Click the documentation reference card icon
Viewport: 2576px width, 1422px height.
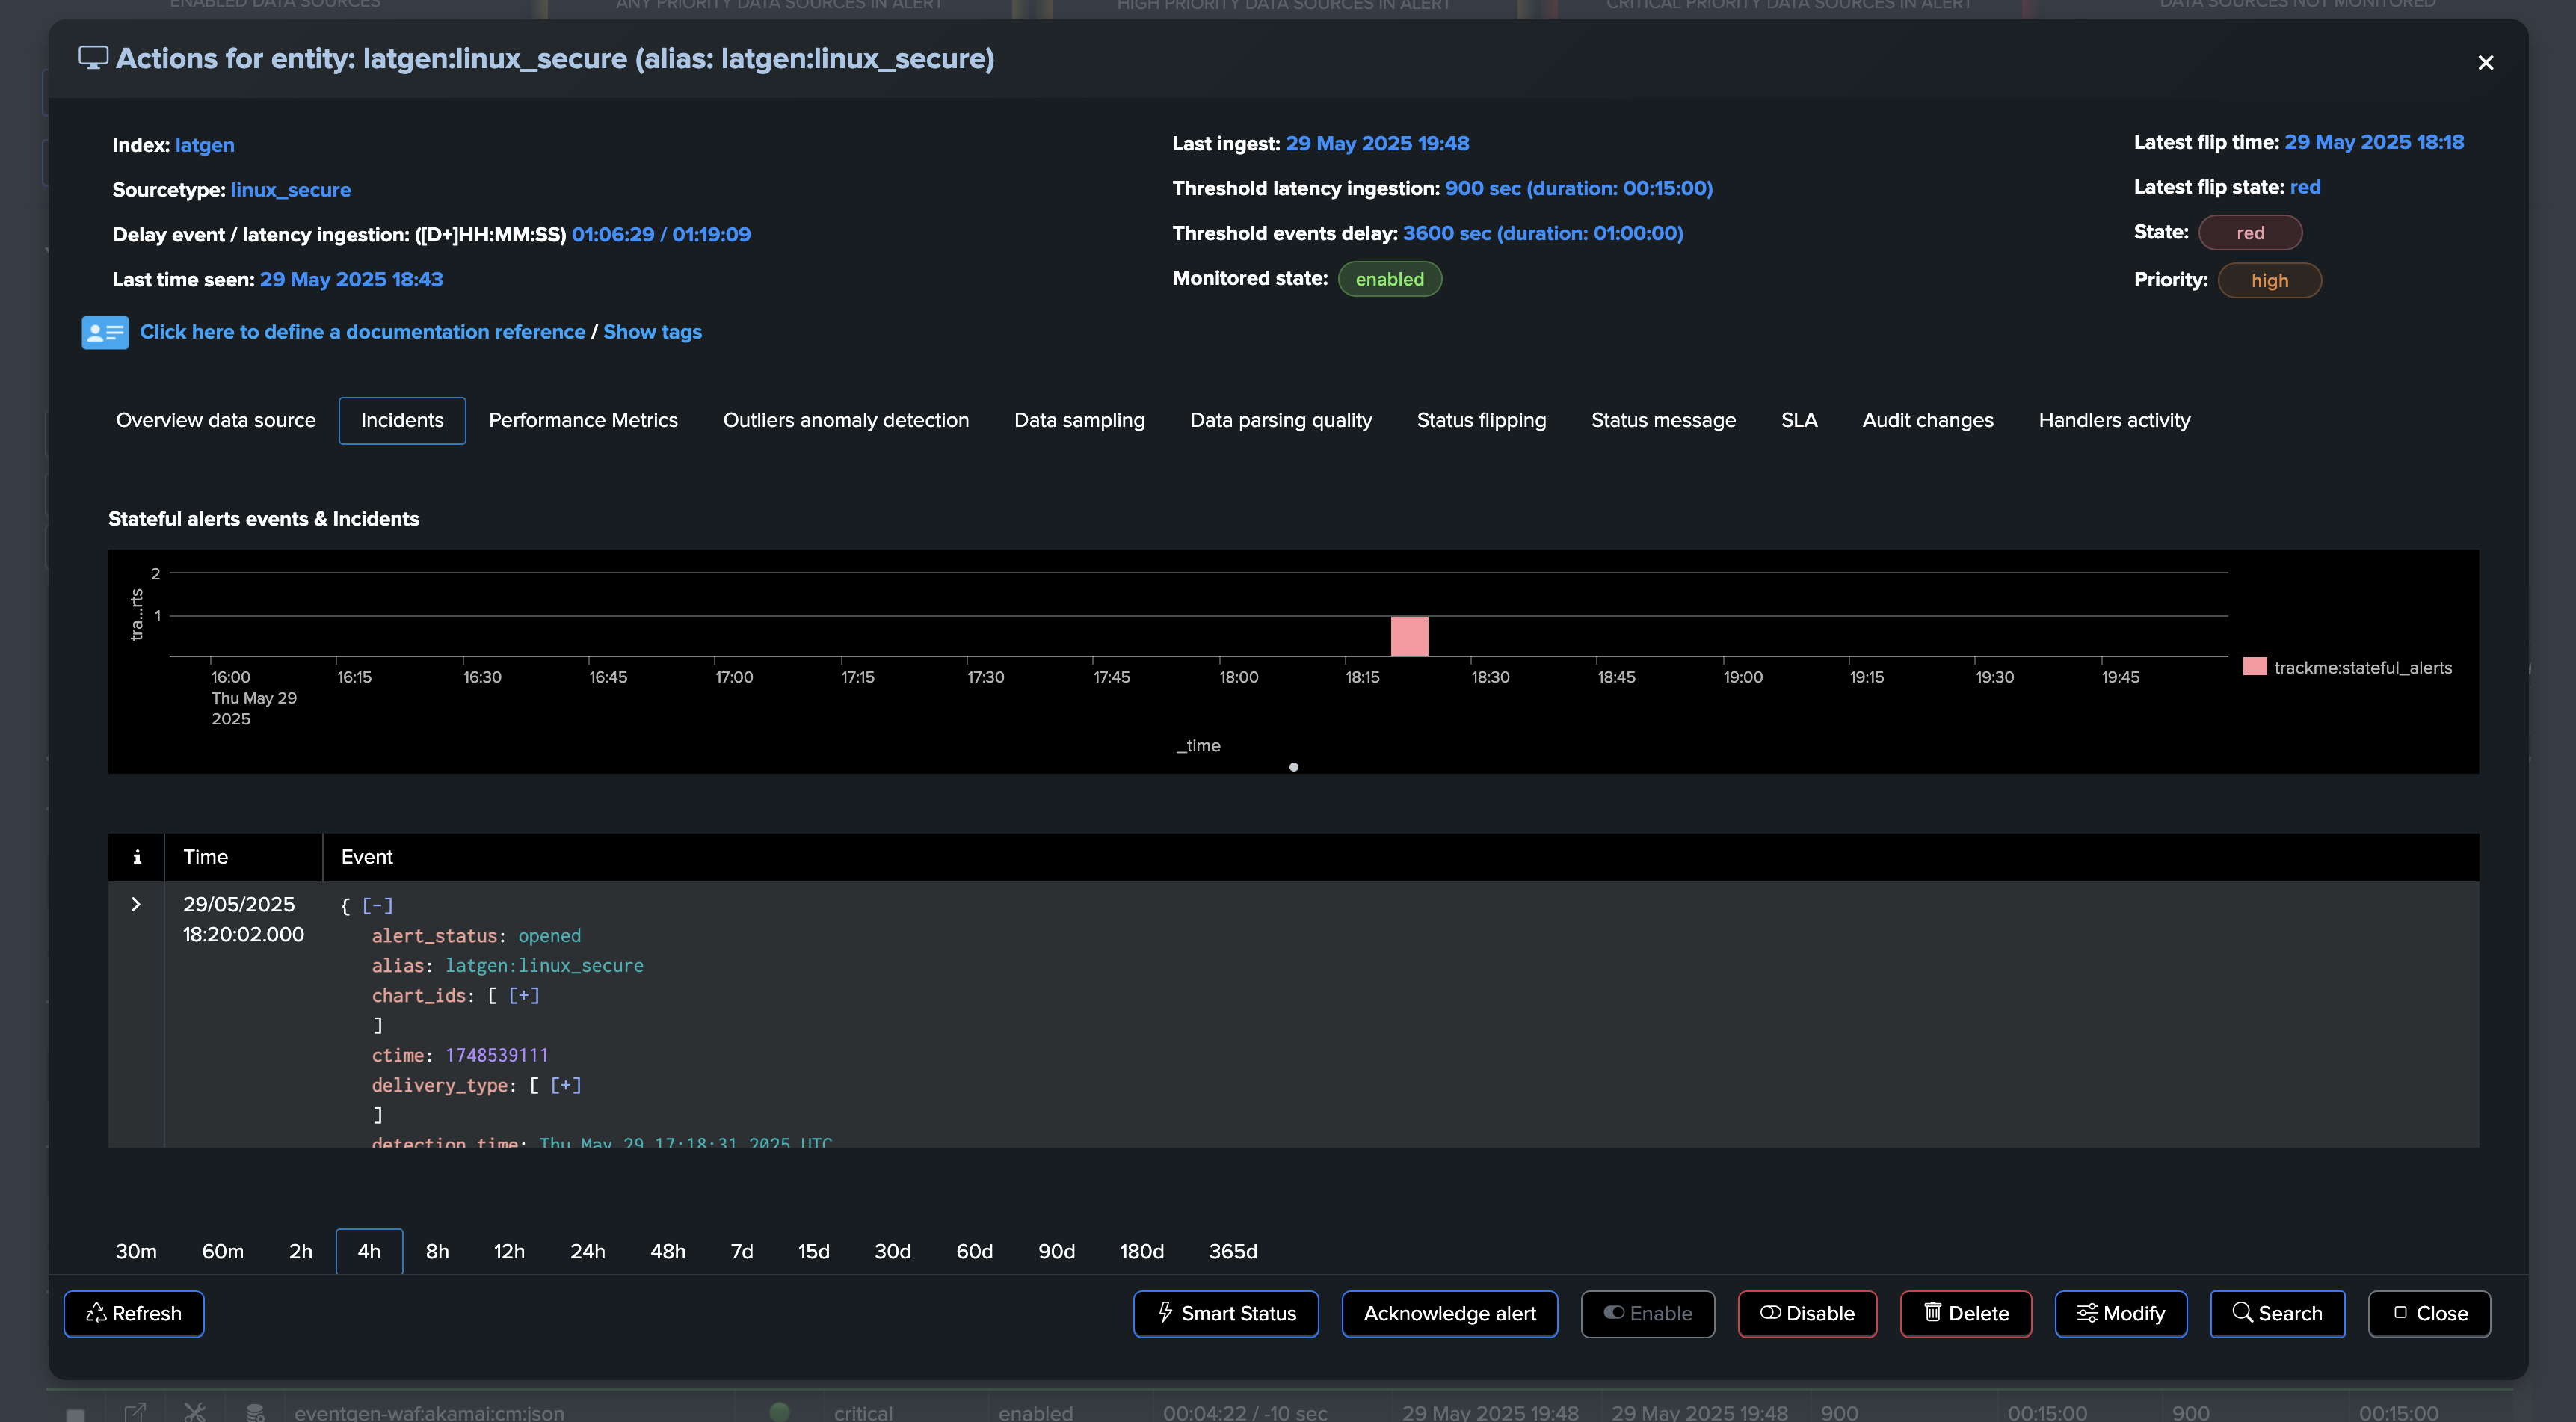[x=105, y=332]
